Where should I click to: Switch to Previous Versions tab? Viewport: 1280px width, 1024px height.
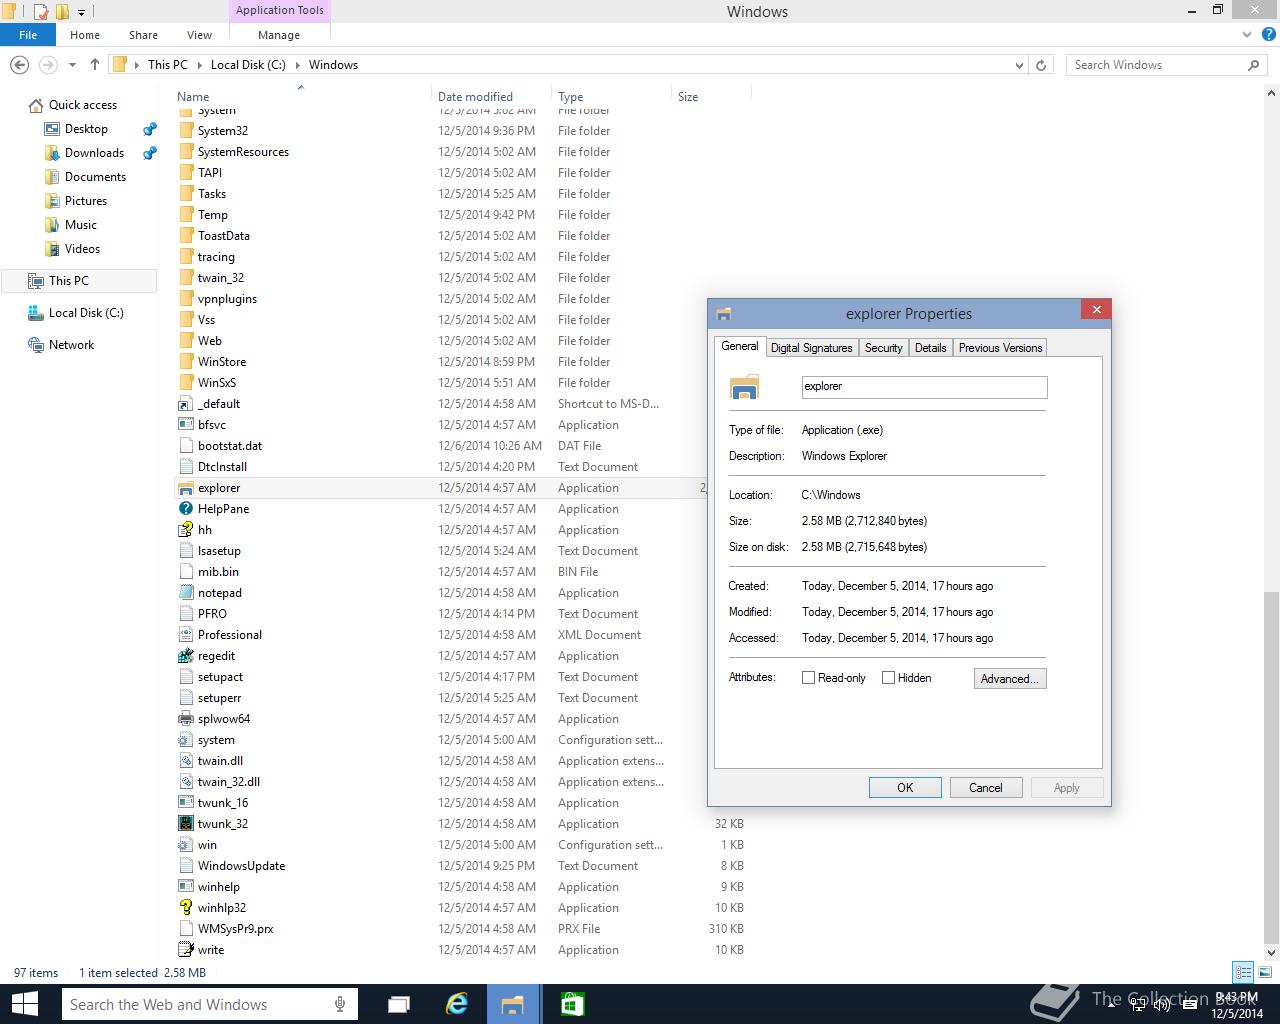1000,348
